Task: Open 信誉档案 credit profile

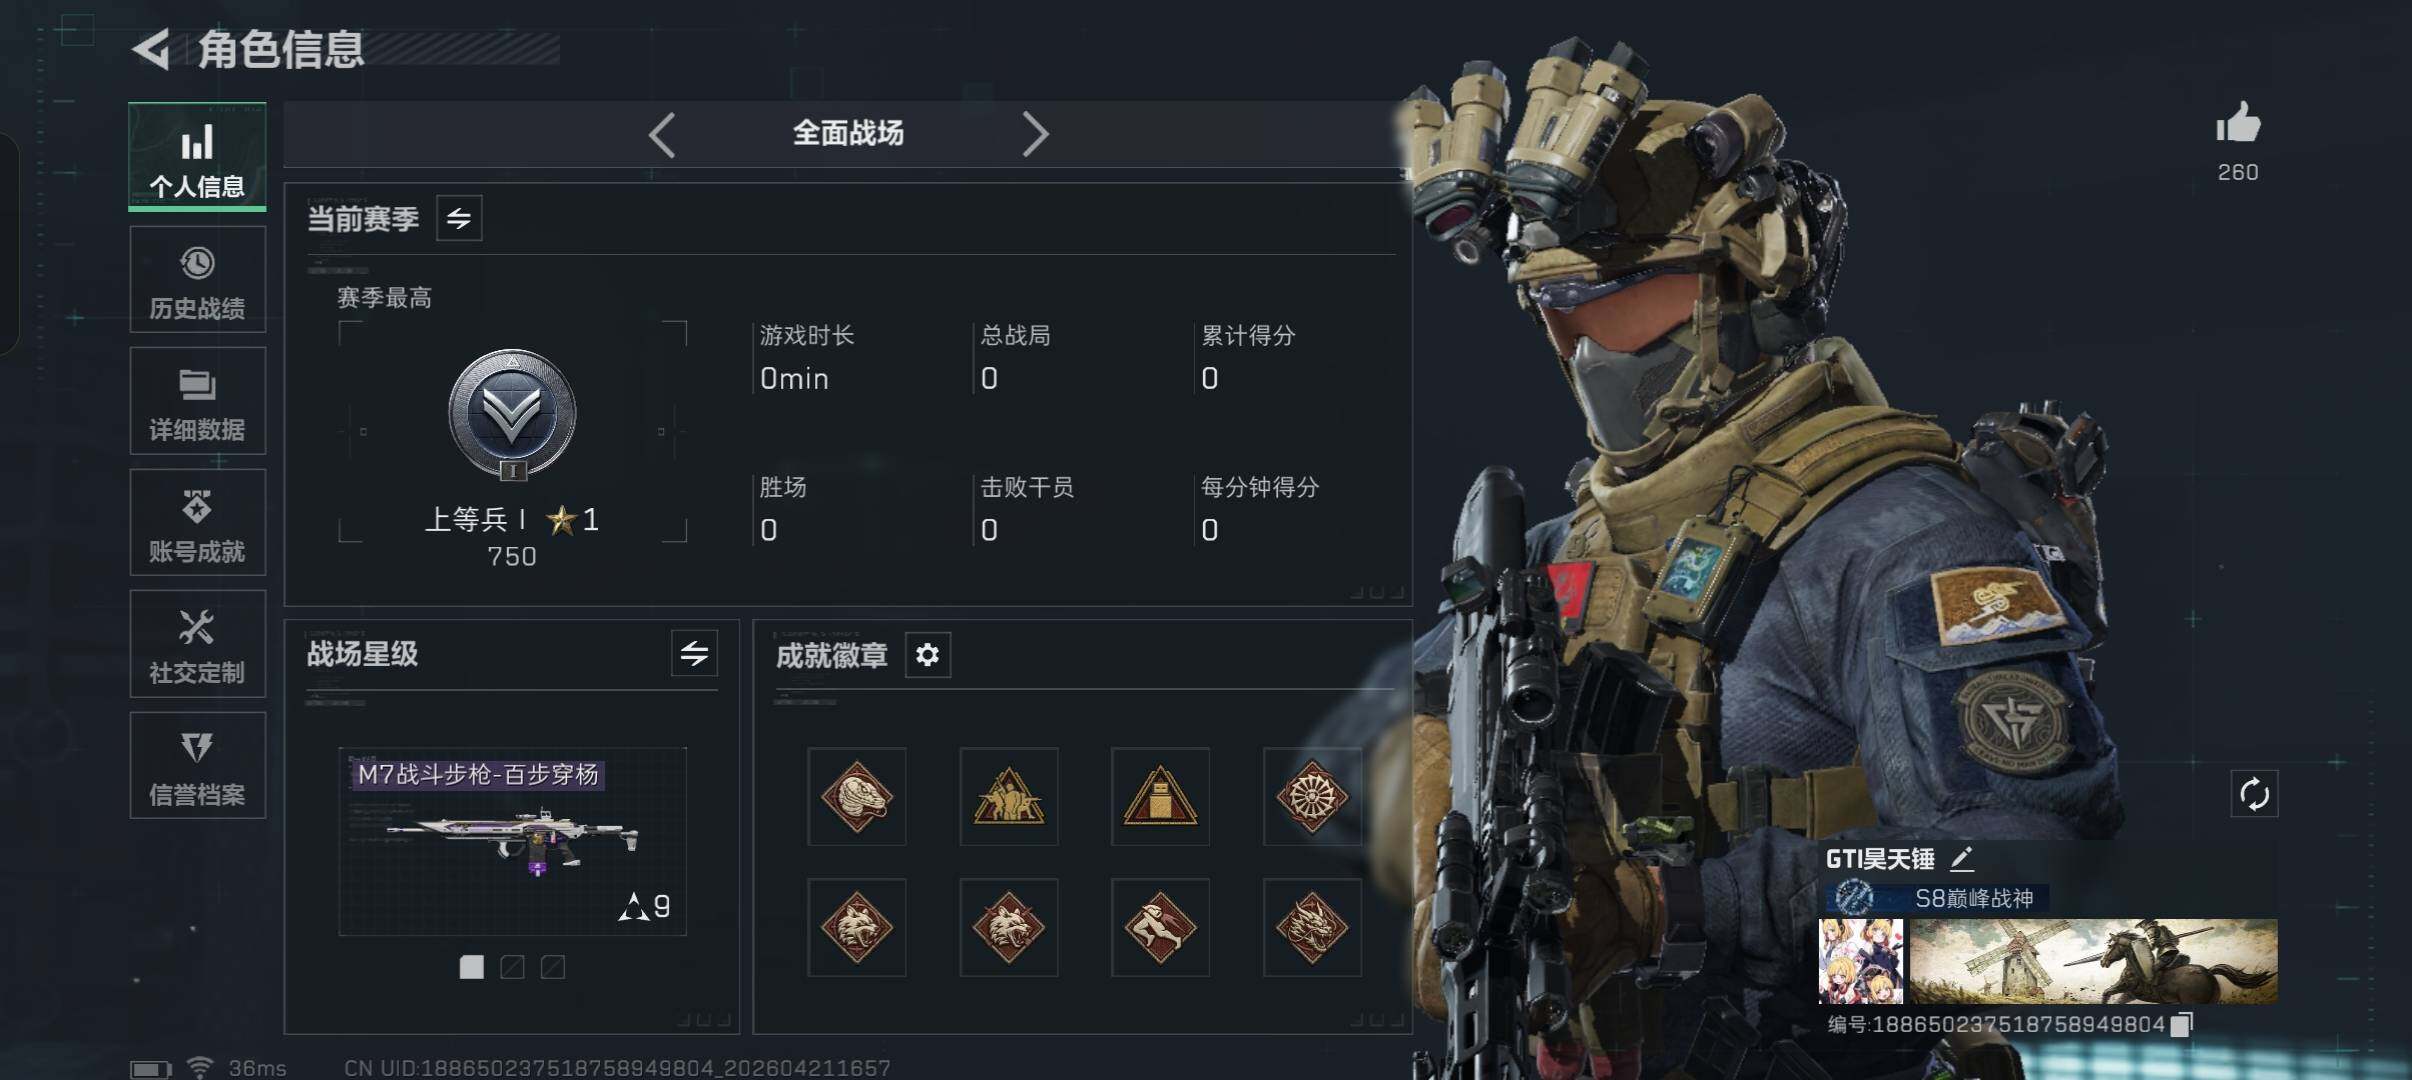Action: pyautogui.click(x=198, y=765)
